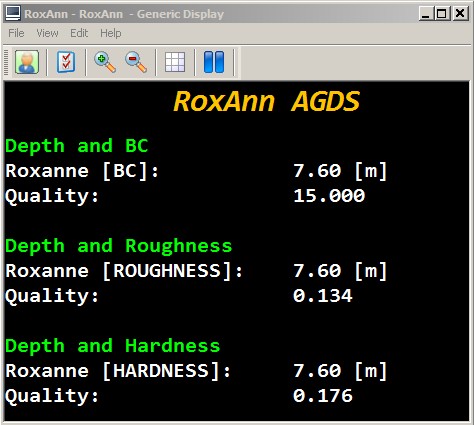Open the Help menu
Screen dimensions: 474x425
(x=111, y=33)
